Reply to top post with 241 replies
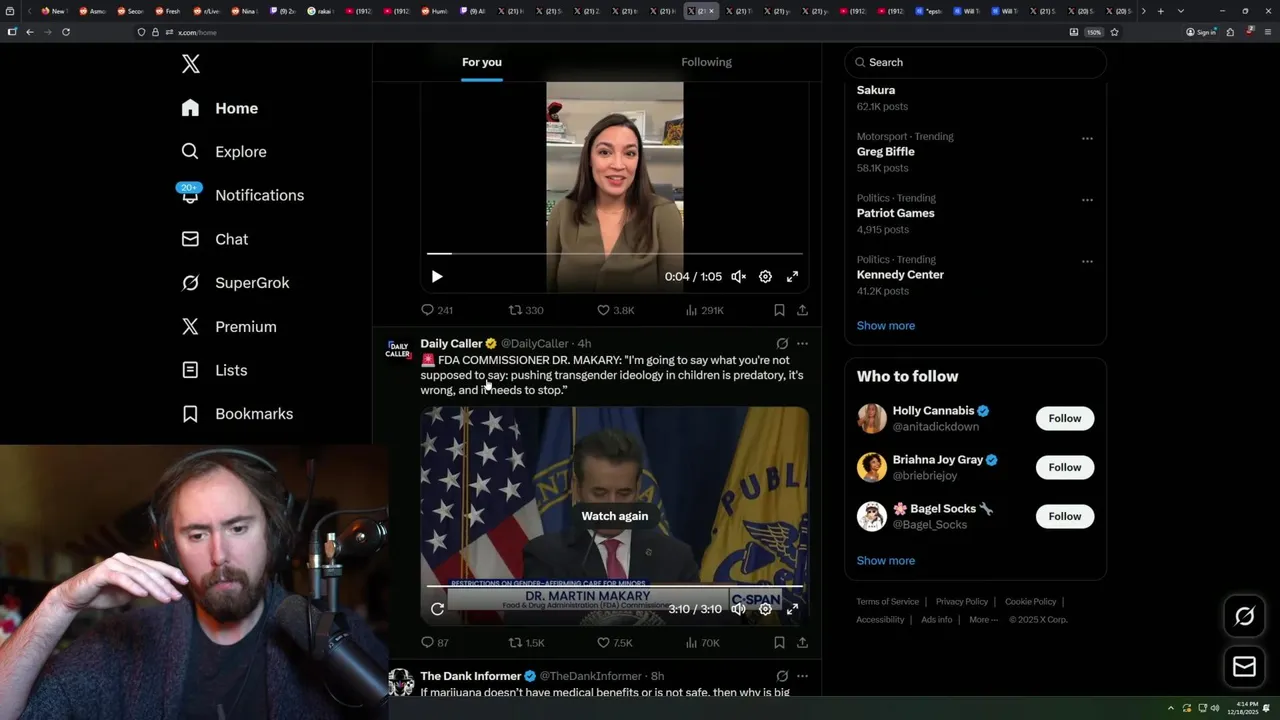Screen dimensions: 1280x720 437,310
